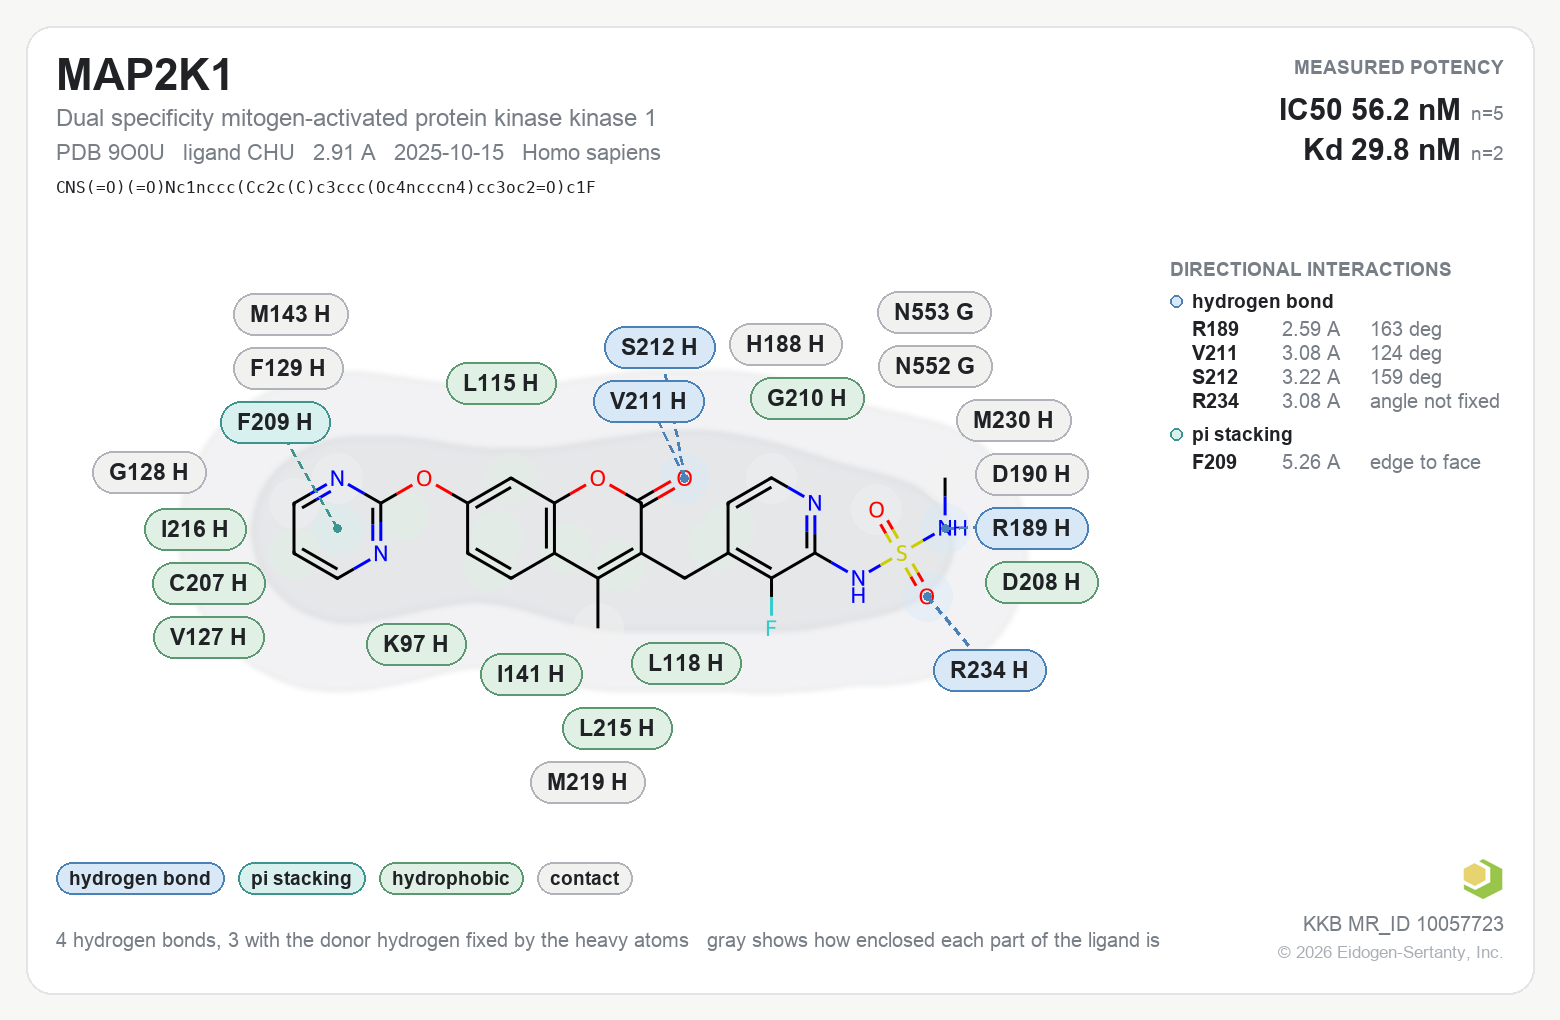Click the N552 G residue label

pos(935,366)
